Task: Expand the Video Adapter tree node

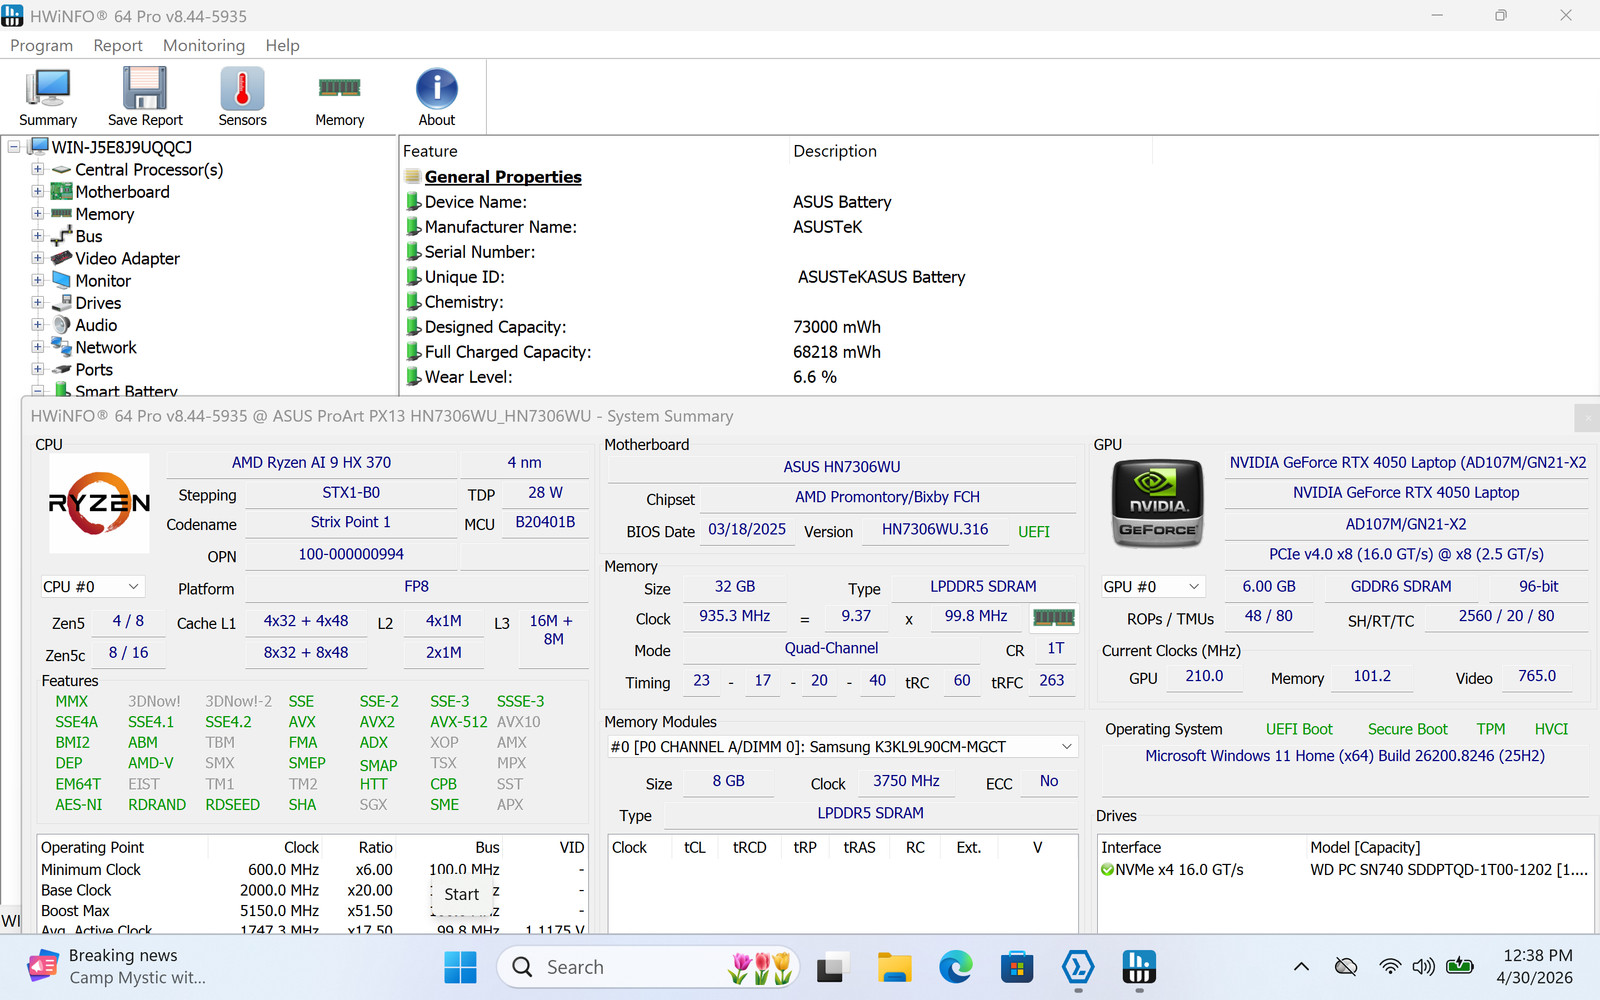Action: (x=37, y=258)
